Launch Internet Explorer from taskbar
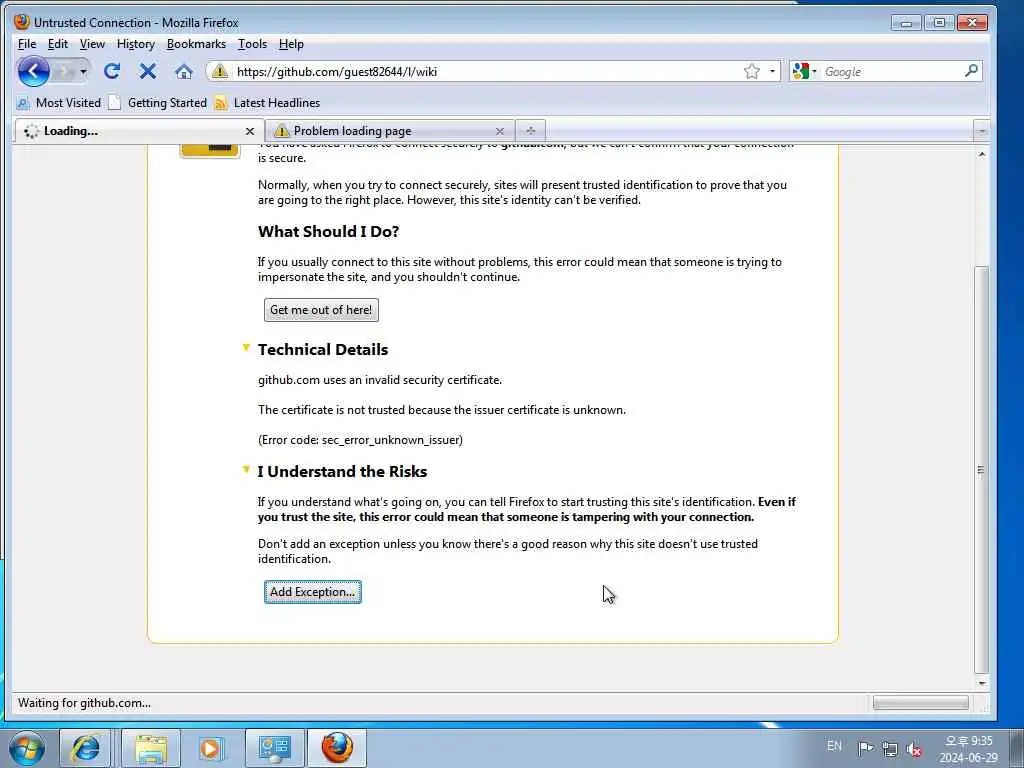This screenshot has height=768, width=1024. tap(86, 748)
